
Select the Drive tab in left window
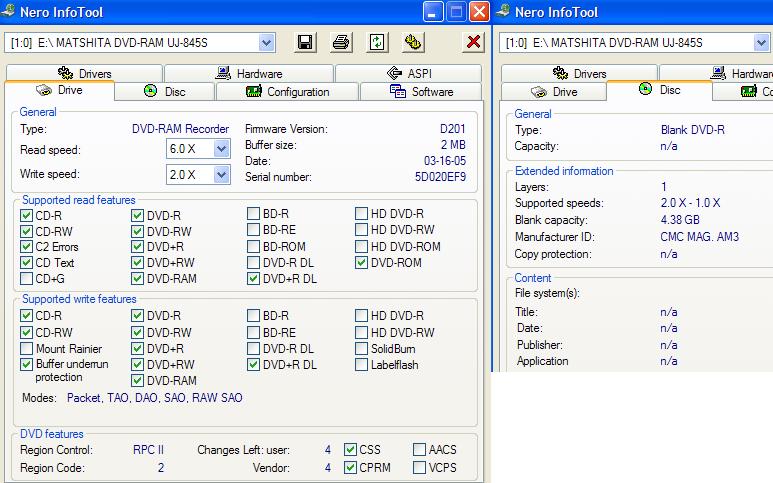click(60, 91)
